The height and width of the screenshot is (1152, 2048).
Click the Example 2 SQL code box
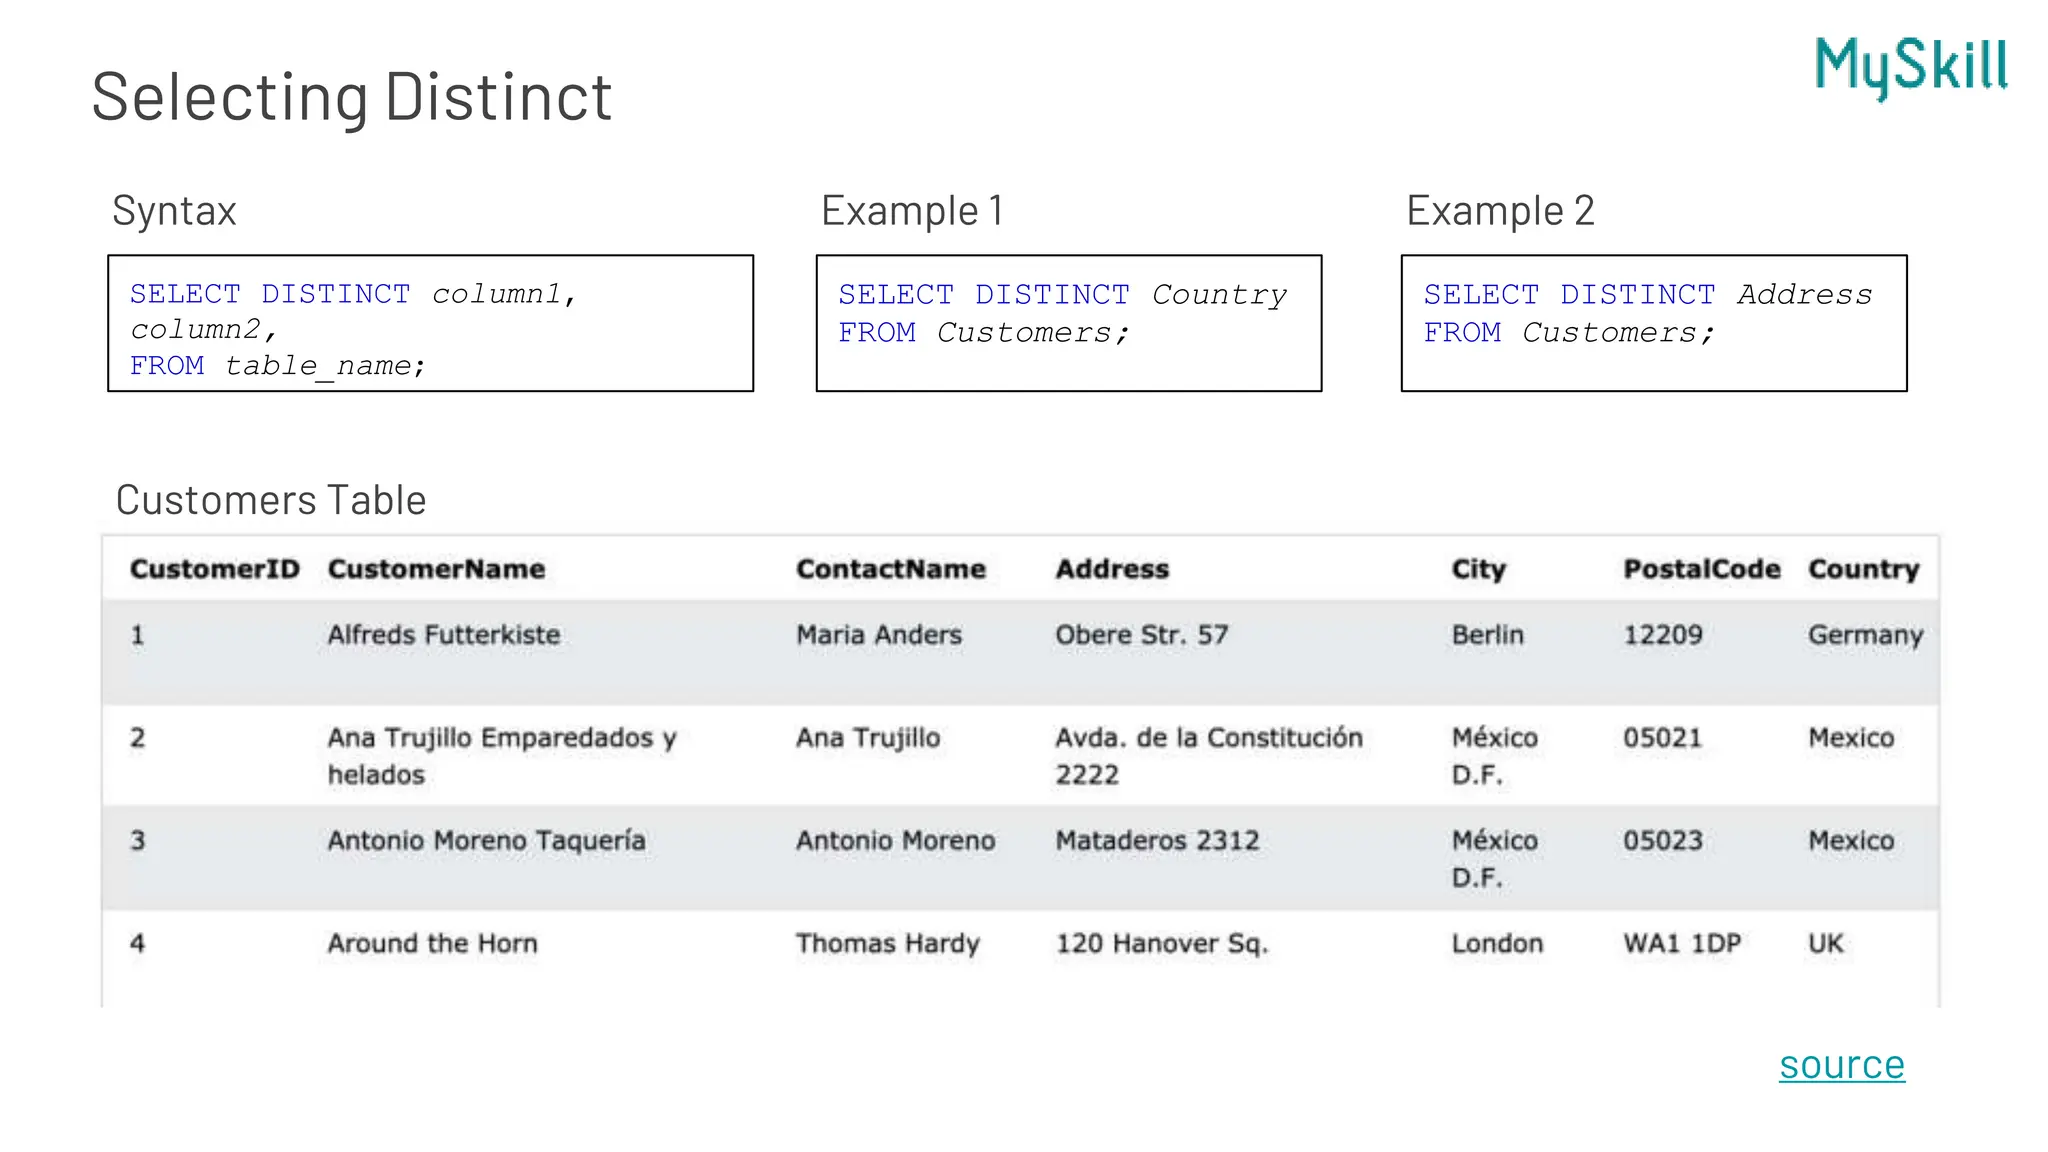(1653, 323)
